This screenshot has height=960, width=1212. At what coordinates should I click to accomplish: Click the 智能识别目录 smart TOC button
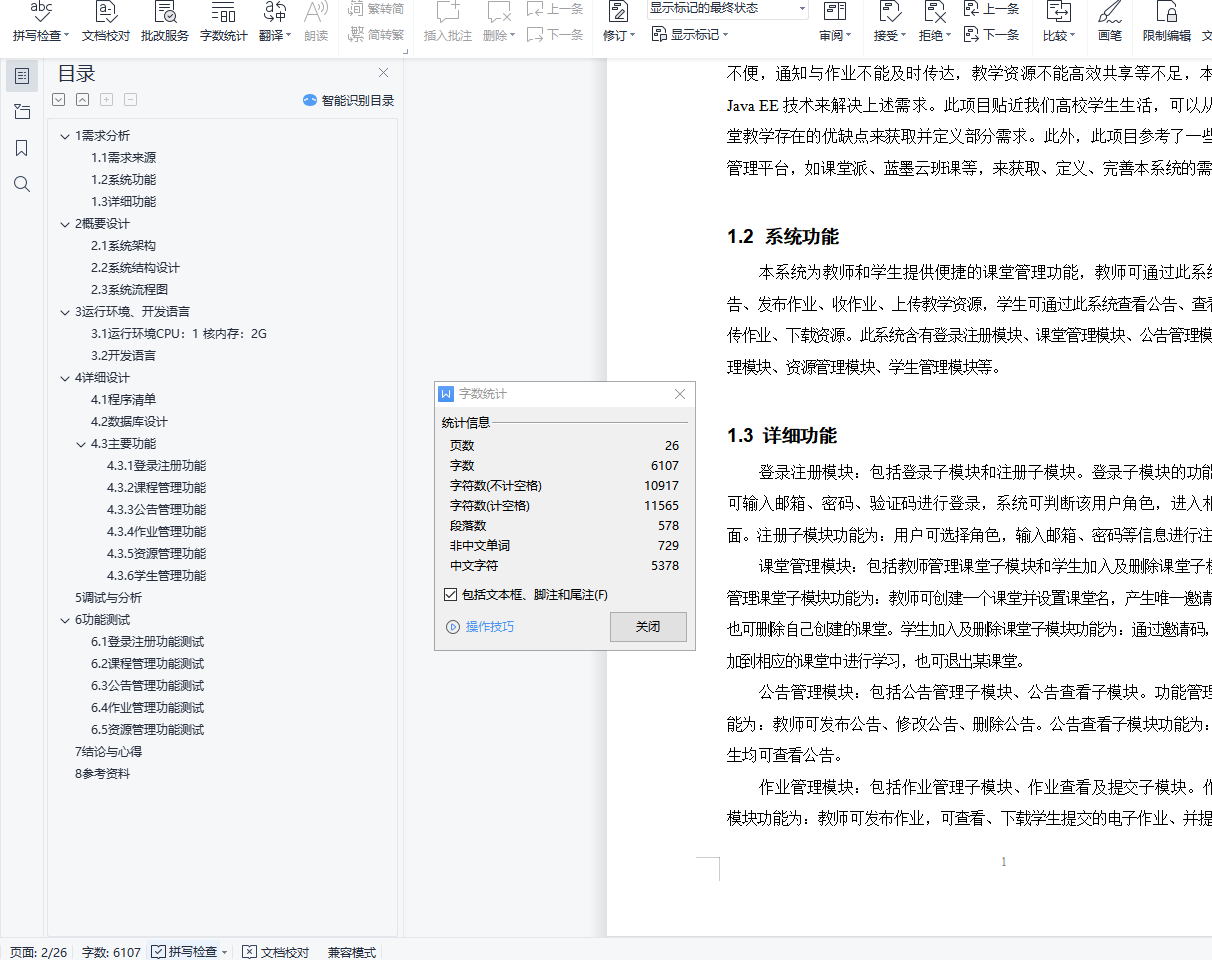349,101
